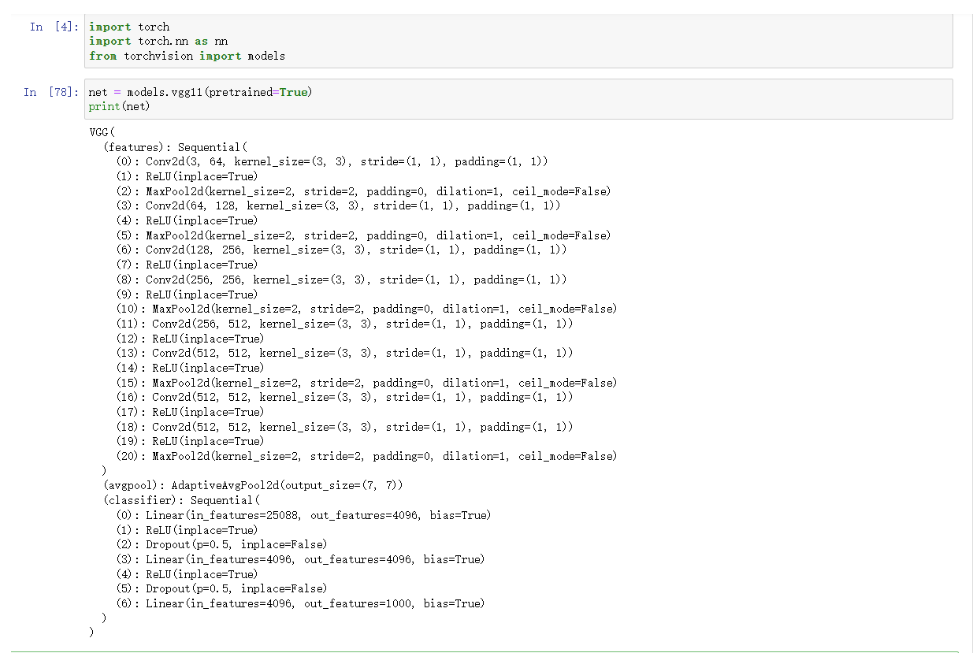Select the In [78] cell prompt
The width and height of the screenshot is (975, 664).
(51, 92)
